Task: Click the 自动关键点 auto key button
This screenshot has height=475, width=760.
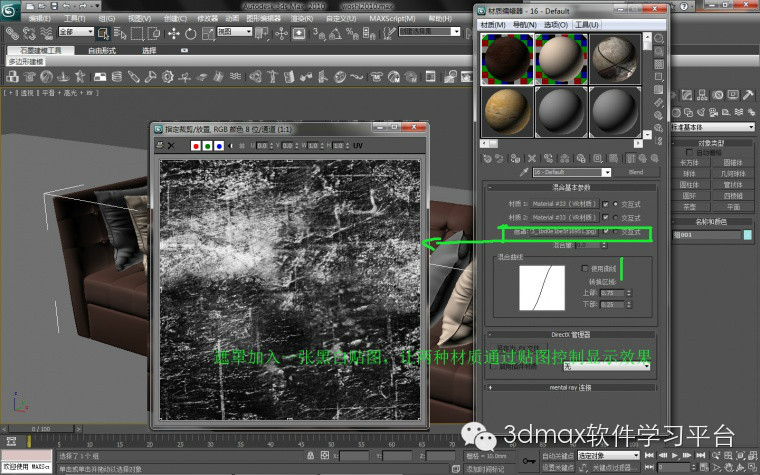Action: tap(558, 455)
